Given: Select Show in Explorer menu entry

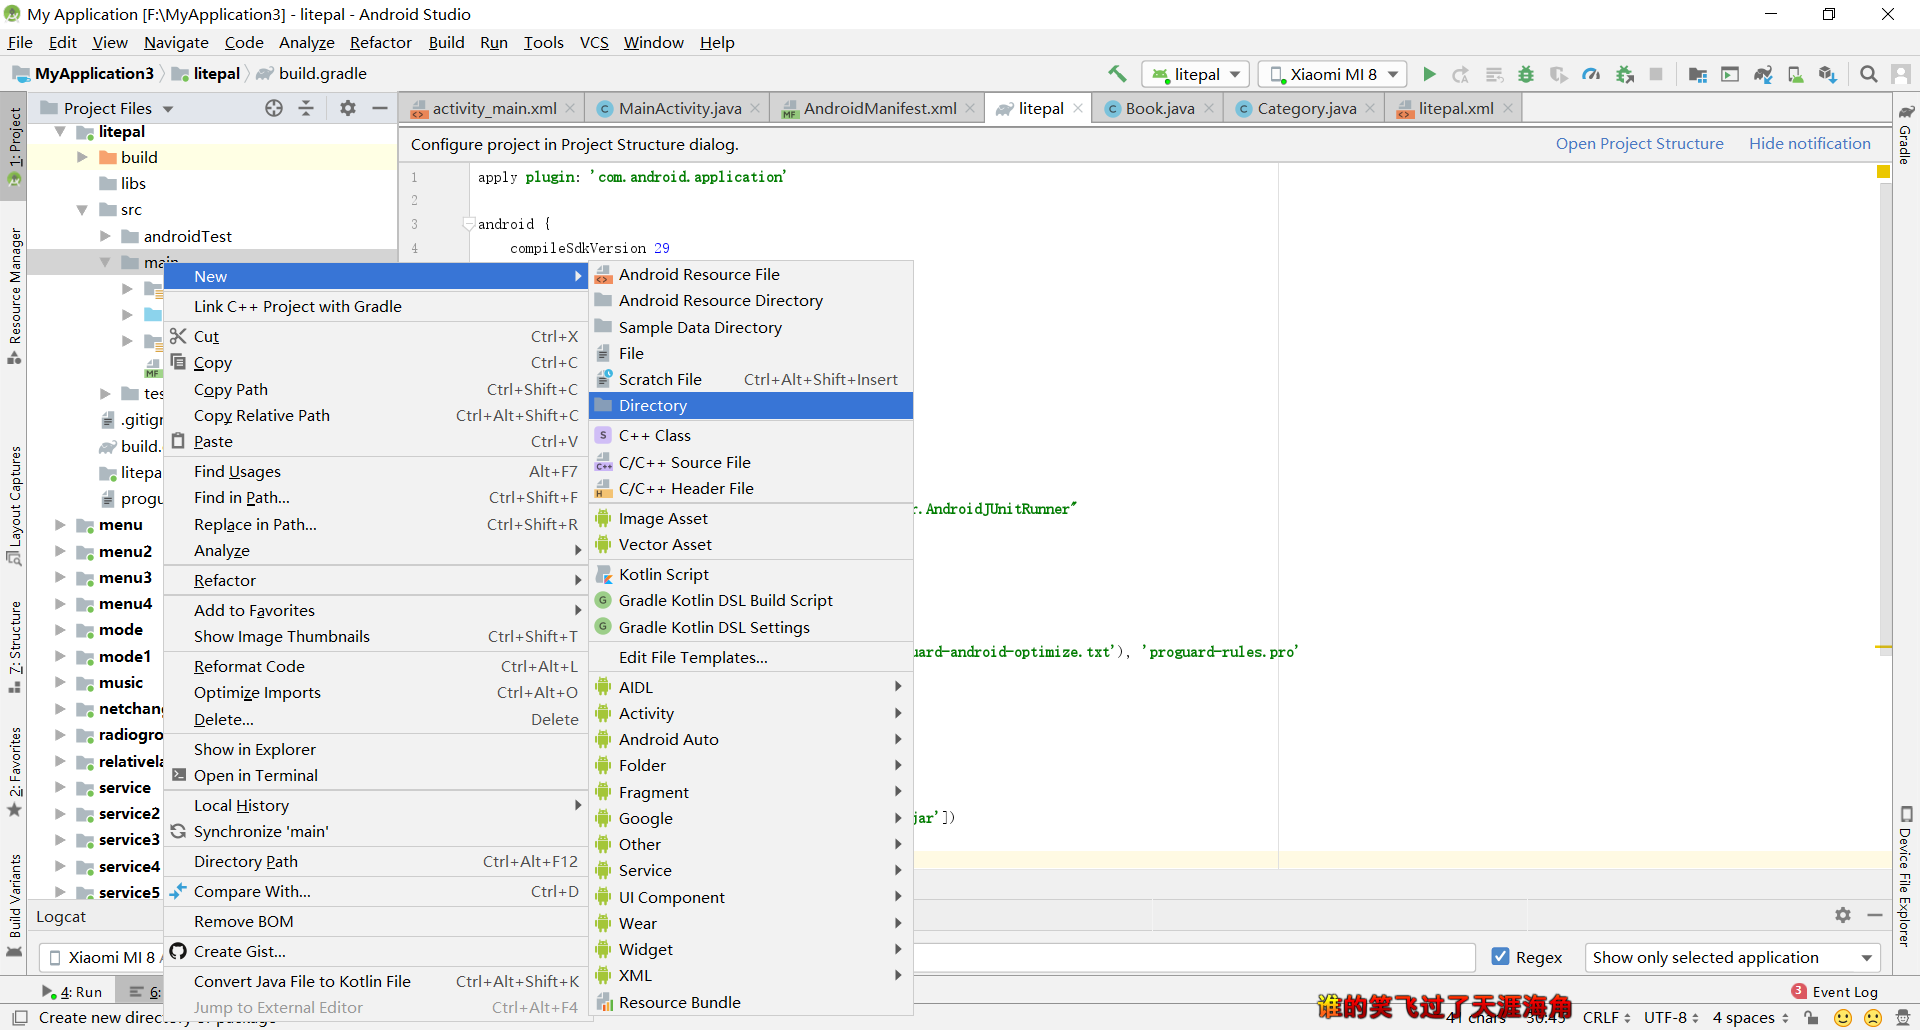Looking at the screenshot, I should tap(376, 749).
